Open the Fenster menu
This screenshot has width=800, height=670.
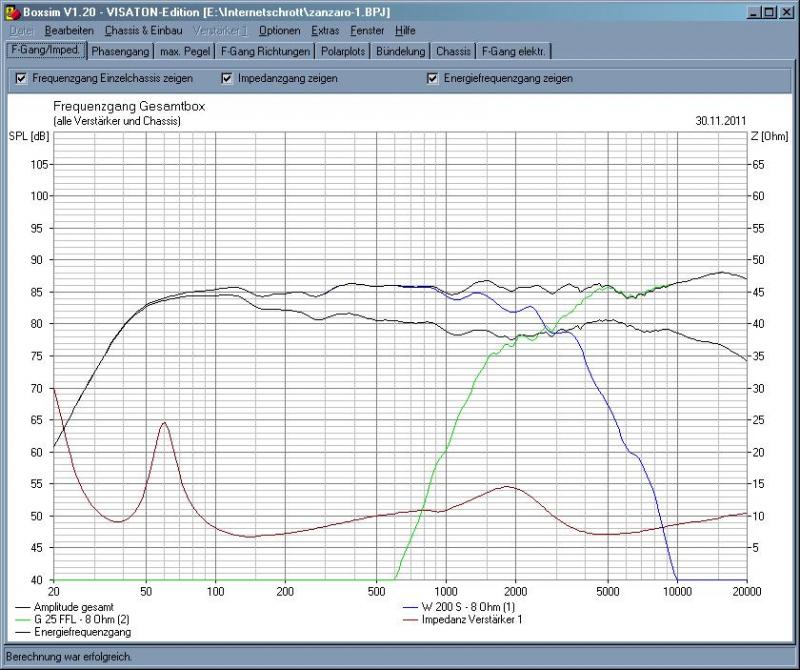[x=366, y=31]
